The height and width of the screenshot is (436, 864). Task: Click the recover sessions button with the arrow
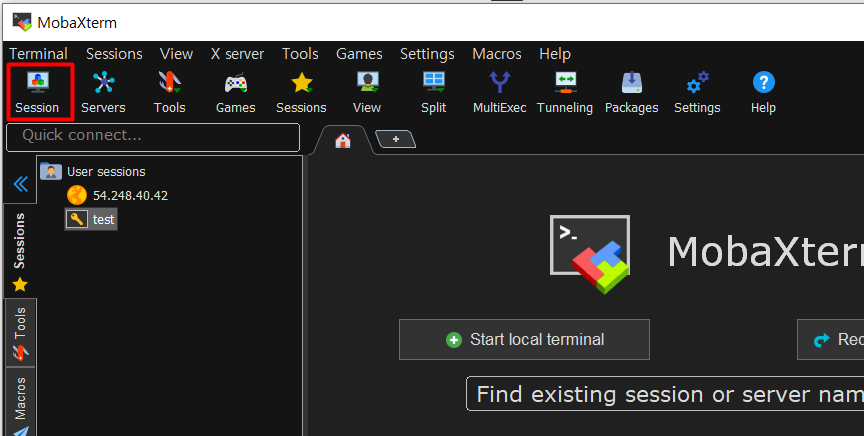830,340
